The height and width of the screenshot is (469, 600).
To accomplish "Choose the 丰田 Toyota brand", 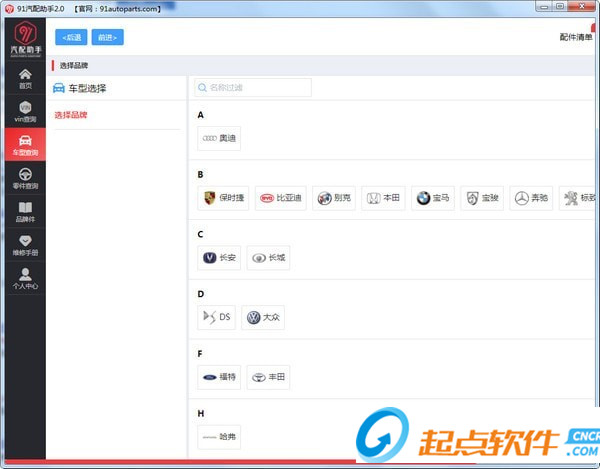I will [x=268, y=377].
